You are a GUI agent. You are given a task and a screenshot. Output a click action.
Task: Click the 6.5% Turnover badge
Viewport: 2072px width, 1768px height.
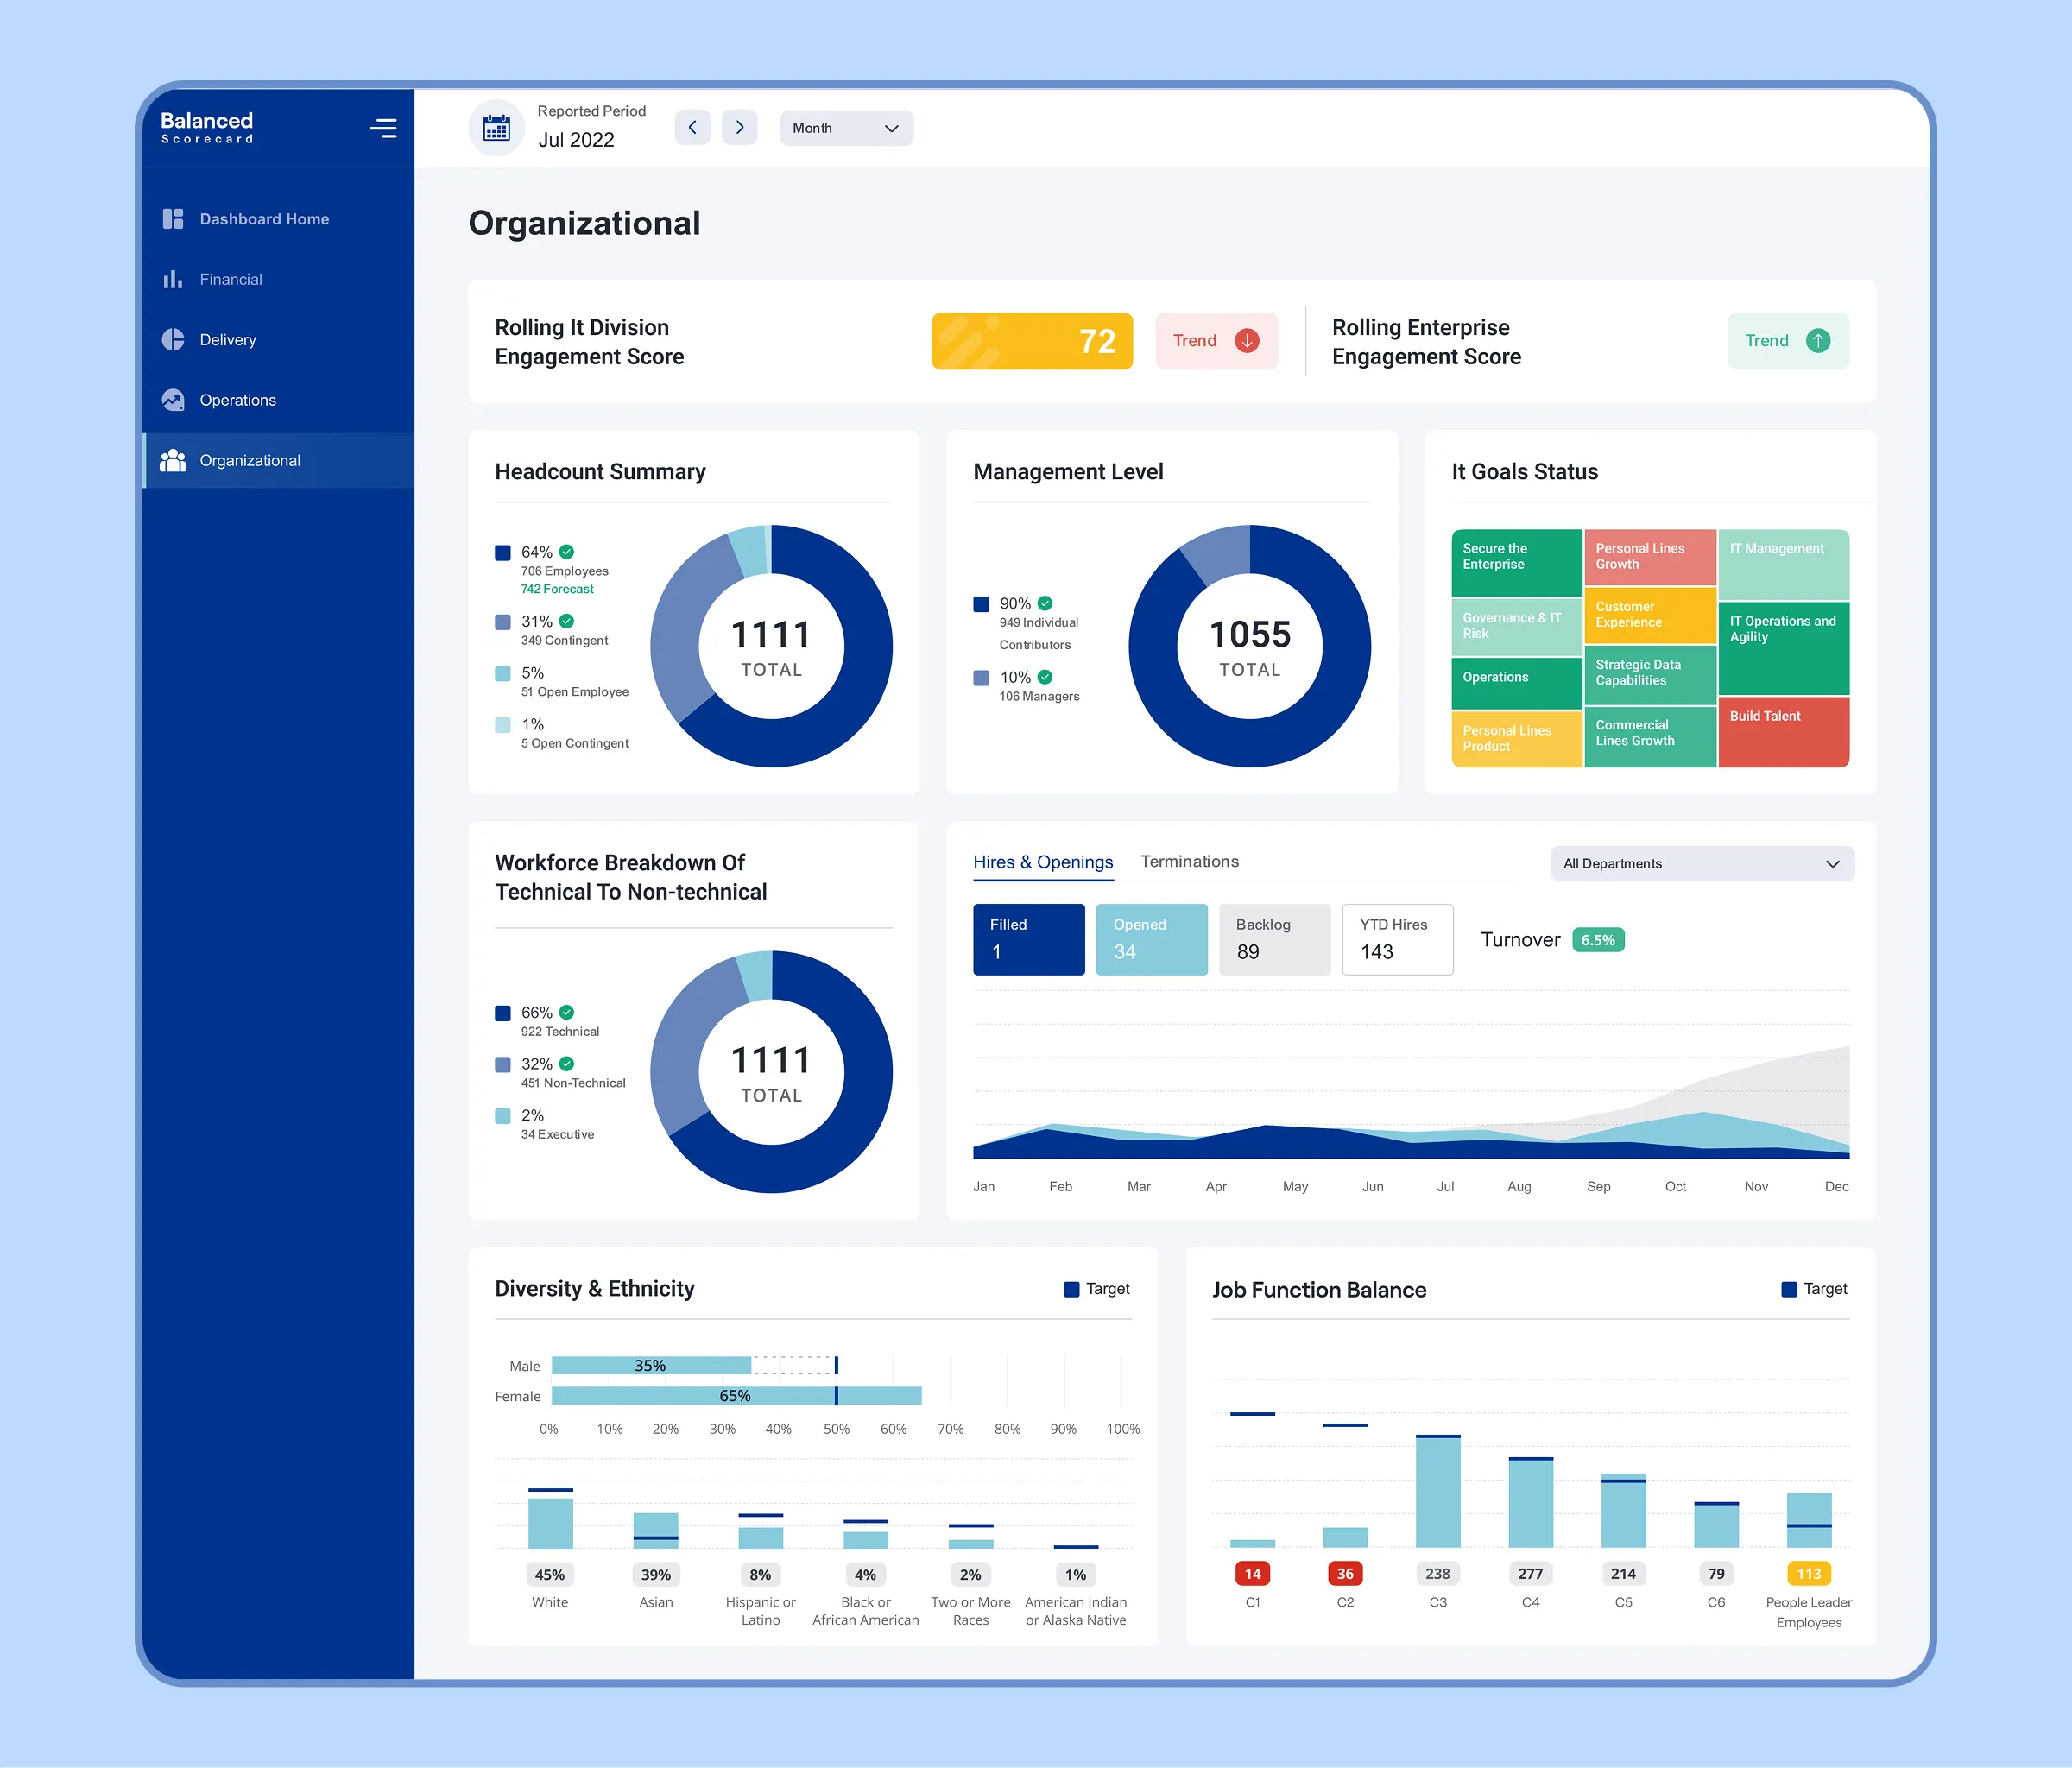1598,940
